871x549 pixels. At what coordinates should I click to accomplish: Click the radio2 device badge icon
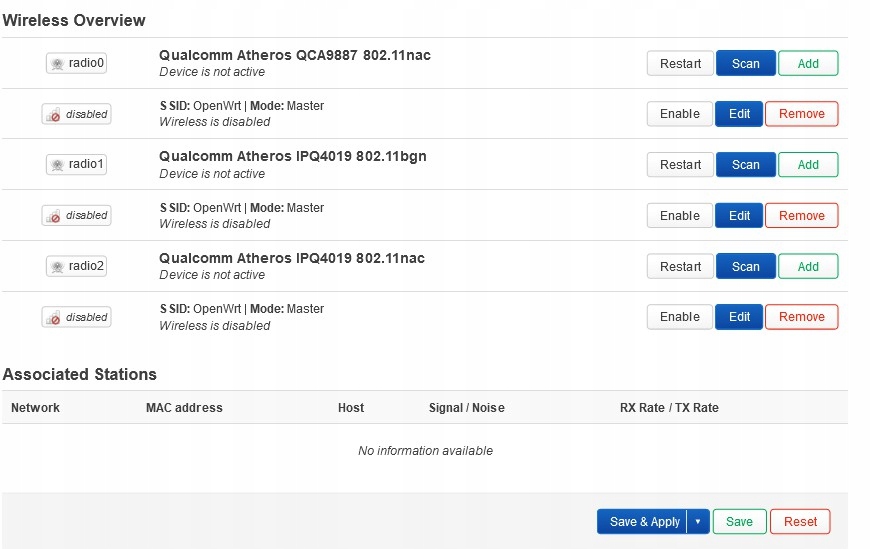pos(76,266)
